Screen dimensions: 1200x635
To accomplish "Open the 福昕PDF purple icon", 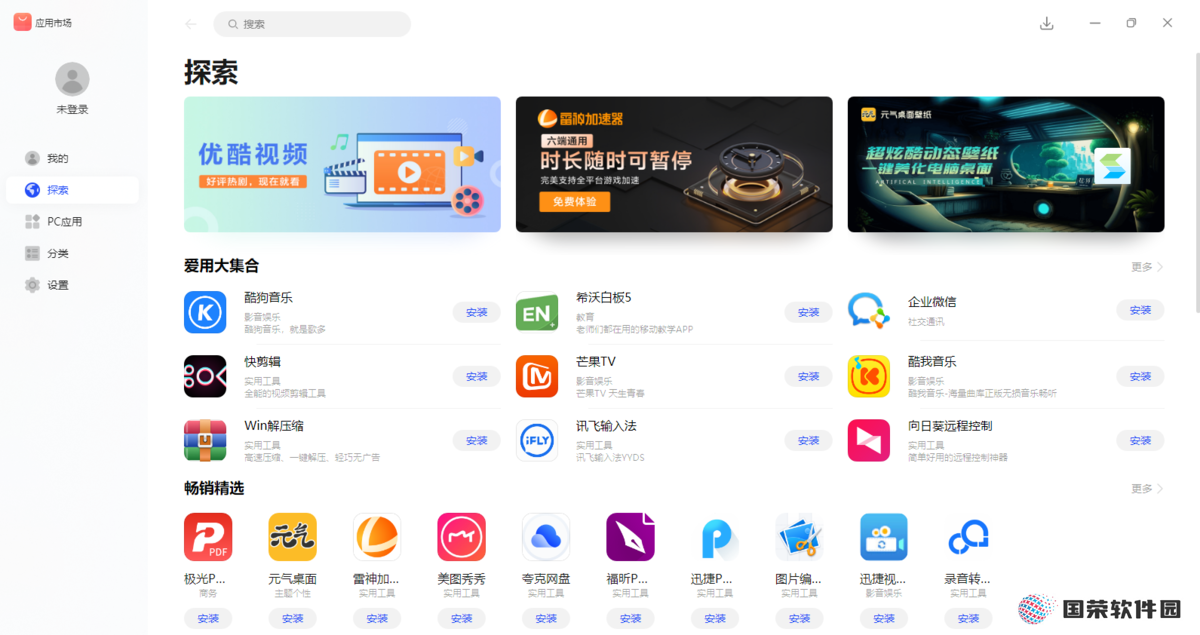I will coord(631,537).
